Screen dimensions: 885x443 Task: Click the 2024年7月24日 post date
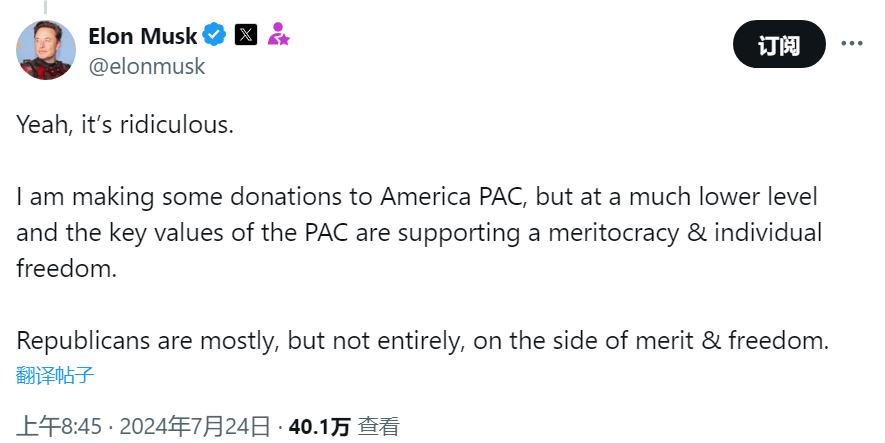(194, 427)
